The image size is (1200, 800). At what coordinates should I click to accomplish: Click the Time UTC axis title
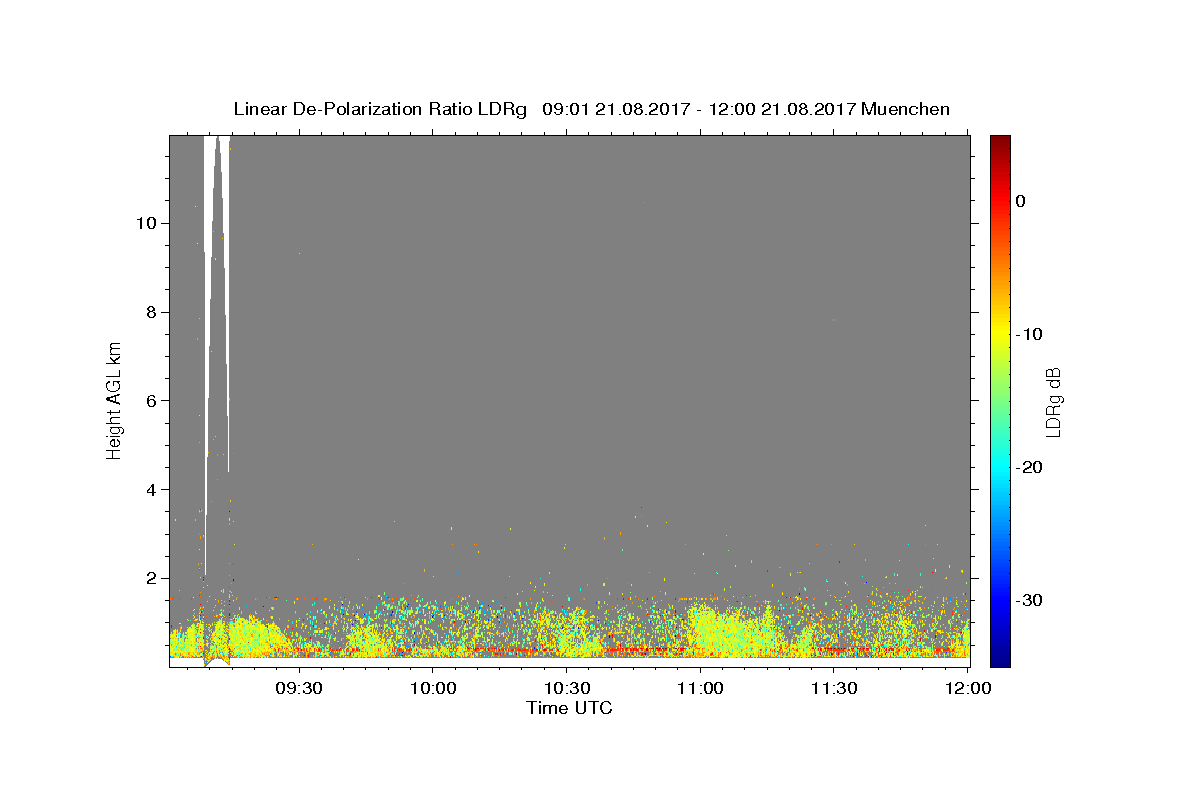[569, 708]
